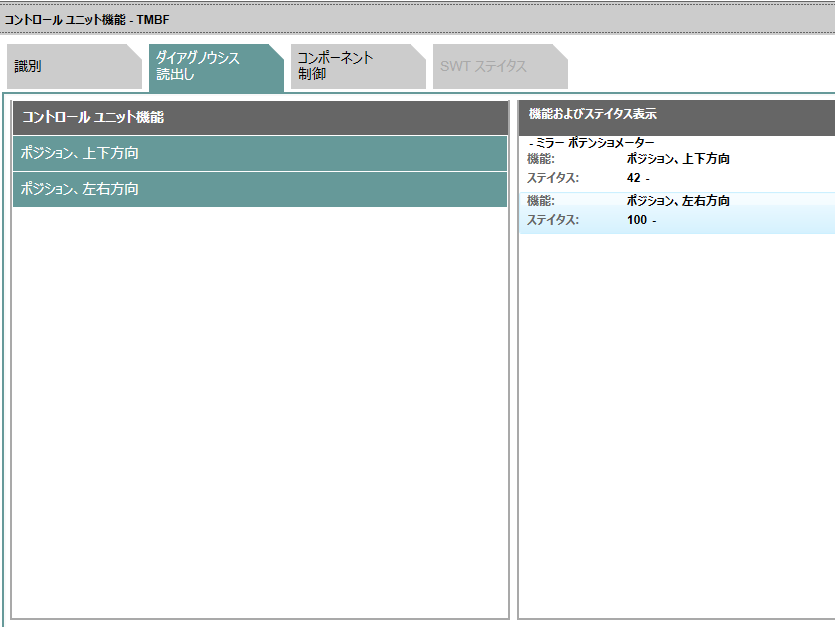
Task: Switch to the 識別 tab
Action: pos(74,67)
